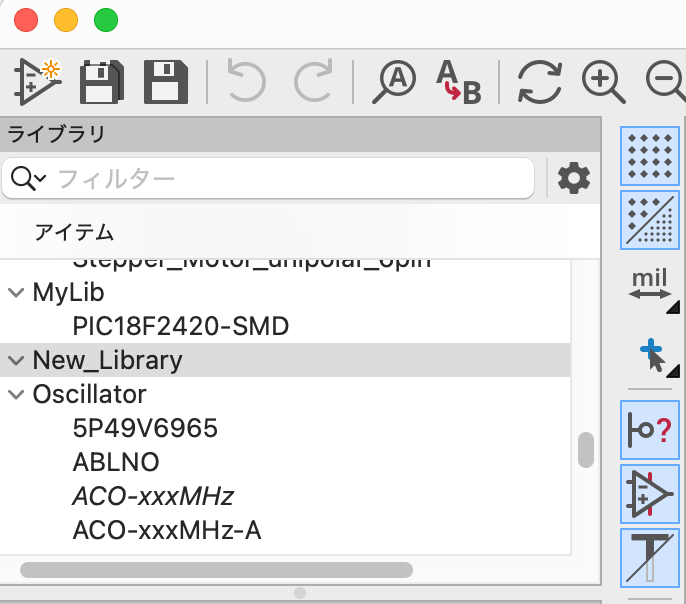Select the New_Library row
Viewport: 686px width, 604px height.
click(x=285, y=360)
